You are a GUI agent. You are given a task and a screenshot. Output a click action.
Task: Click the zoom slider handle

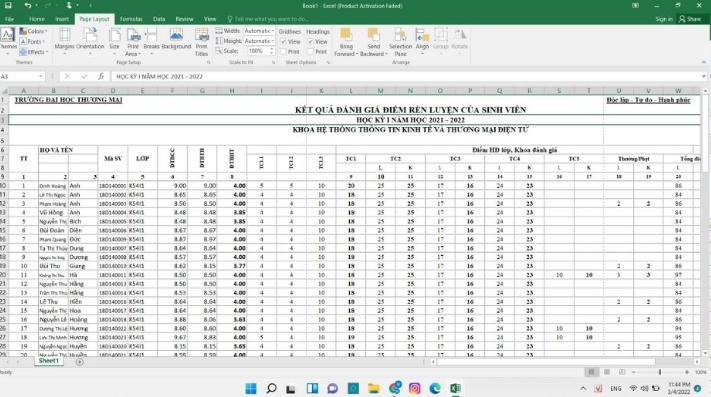[660, 372]
